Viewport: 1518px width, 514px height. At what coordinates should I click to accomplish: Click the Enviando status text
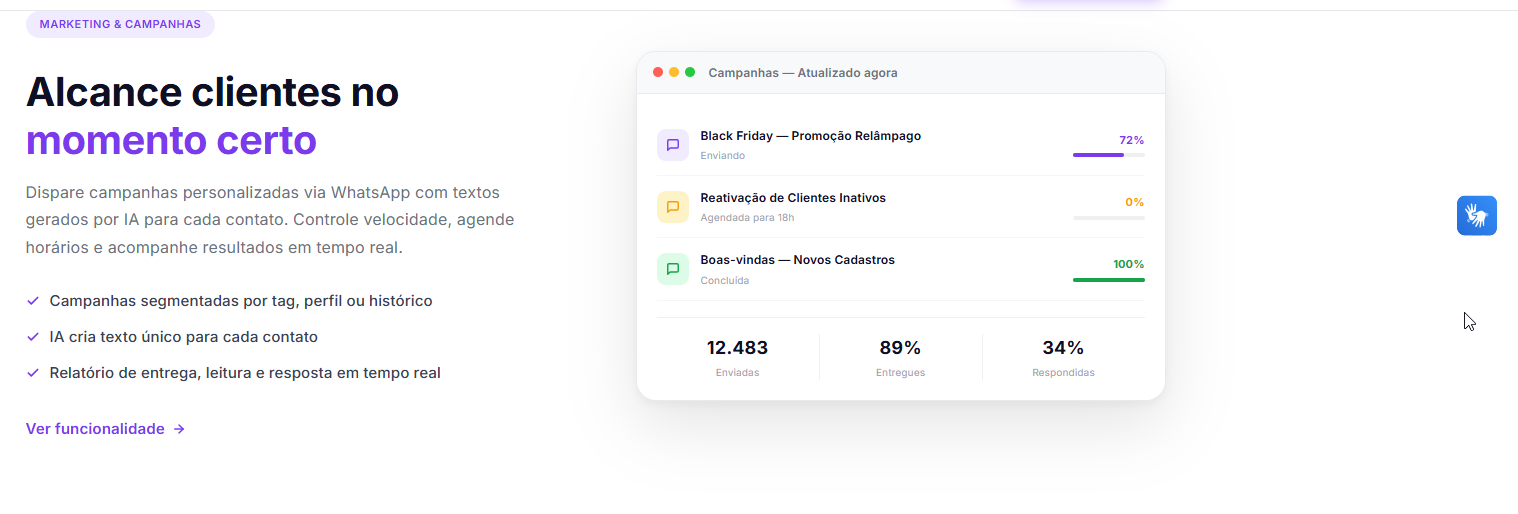(x=722, y=156)
